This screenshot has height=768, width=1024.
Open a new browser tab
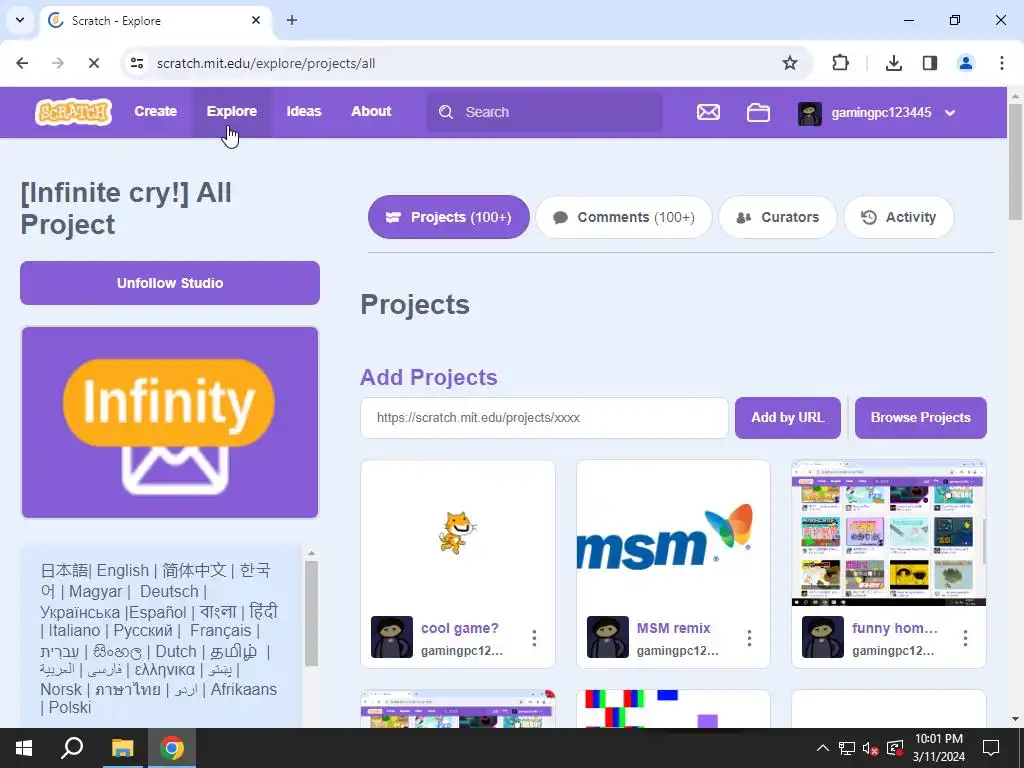point(292,20)
